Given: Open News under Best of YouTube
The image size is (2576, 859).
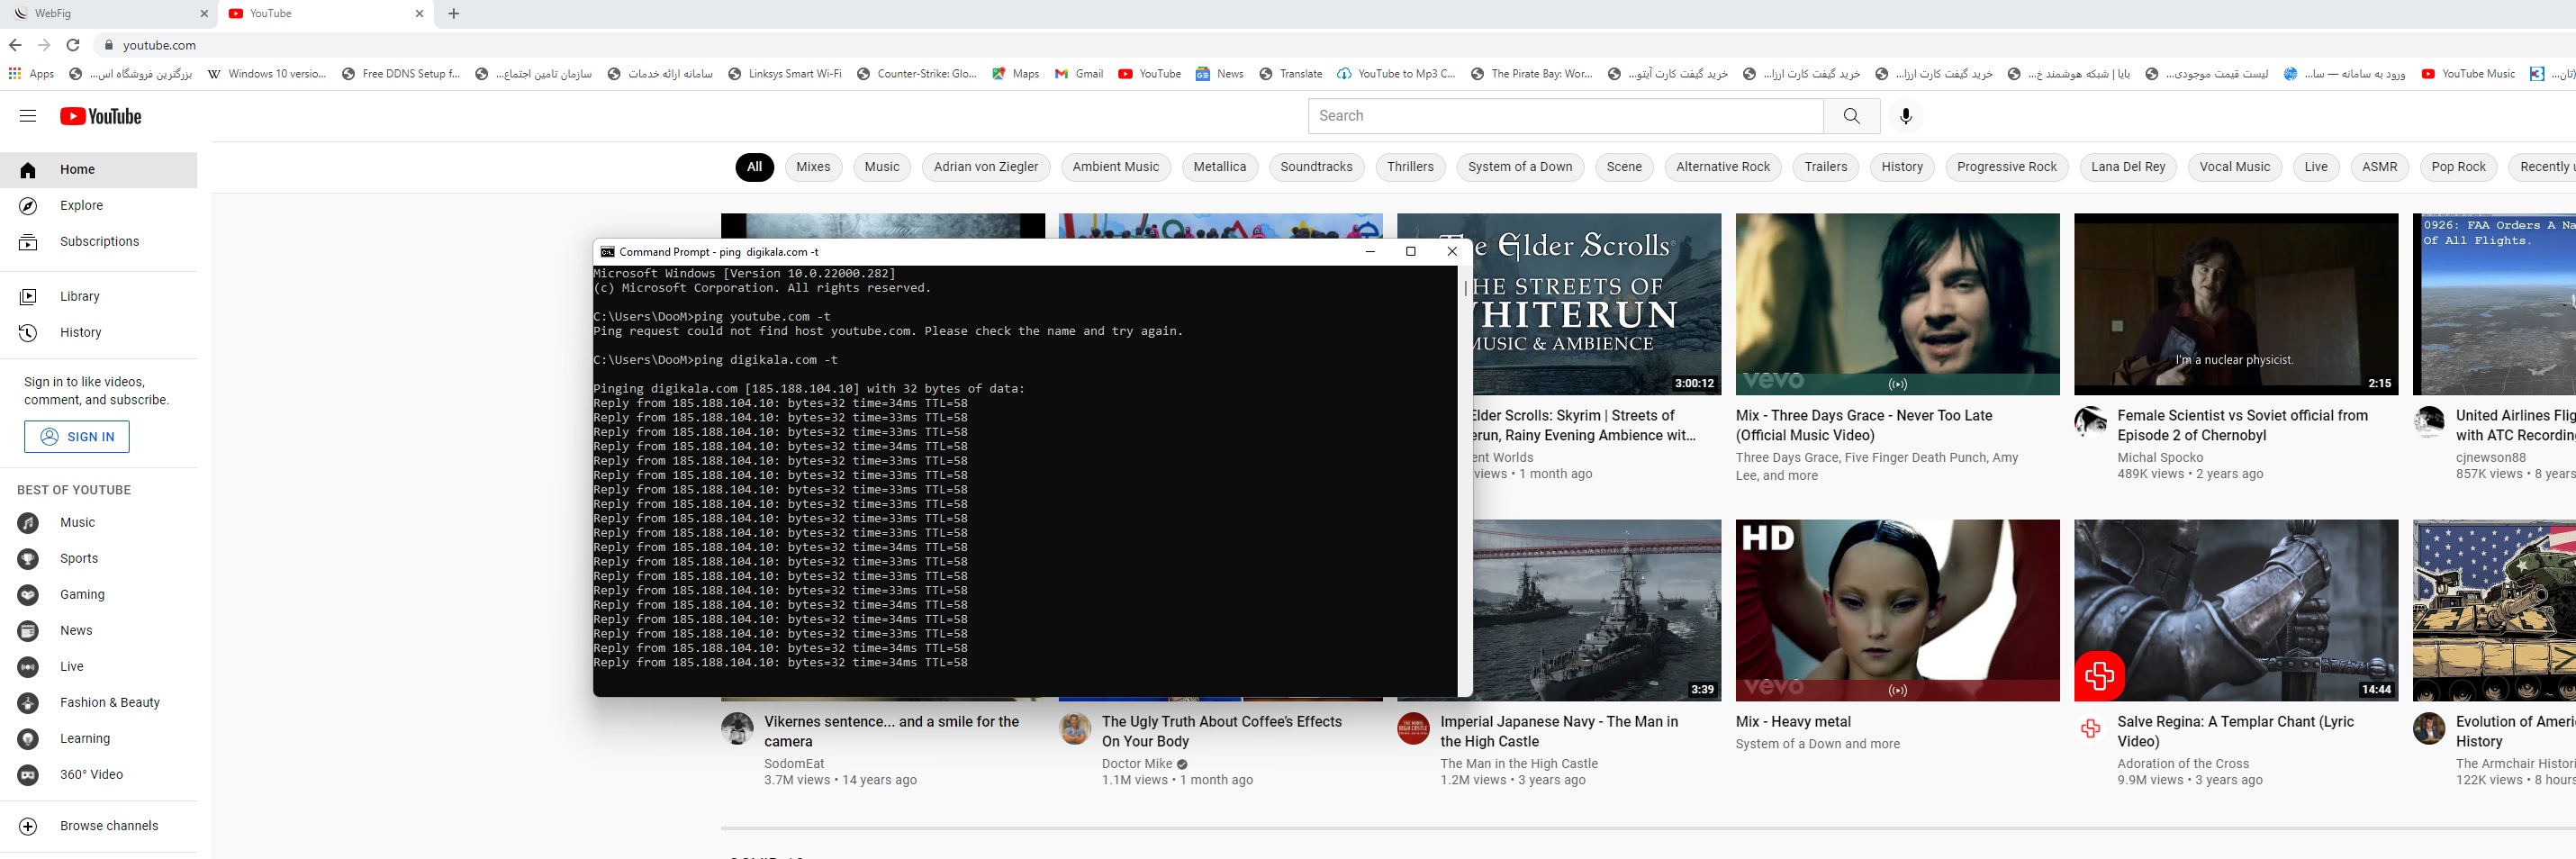Looking at the screenshot, I should point(99,631).
